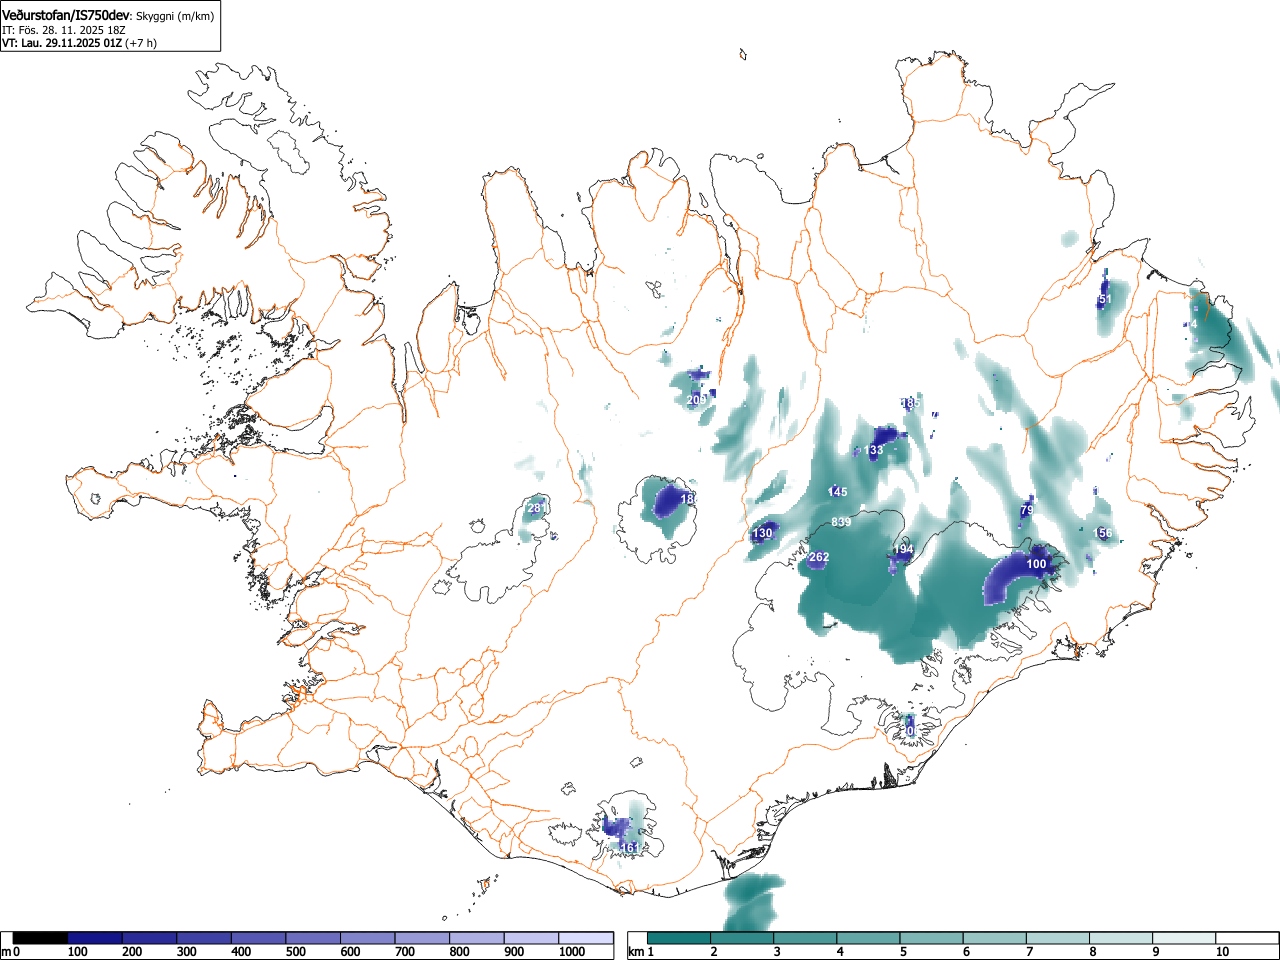Click the Veðurstofan/IS750dev title text
Image resolution: width=1280 pixels, height=960 pixels.
tap(66, 14)
